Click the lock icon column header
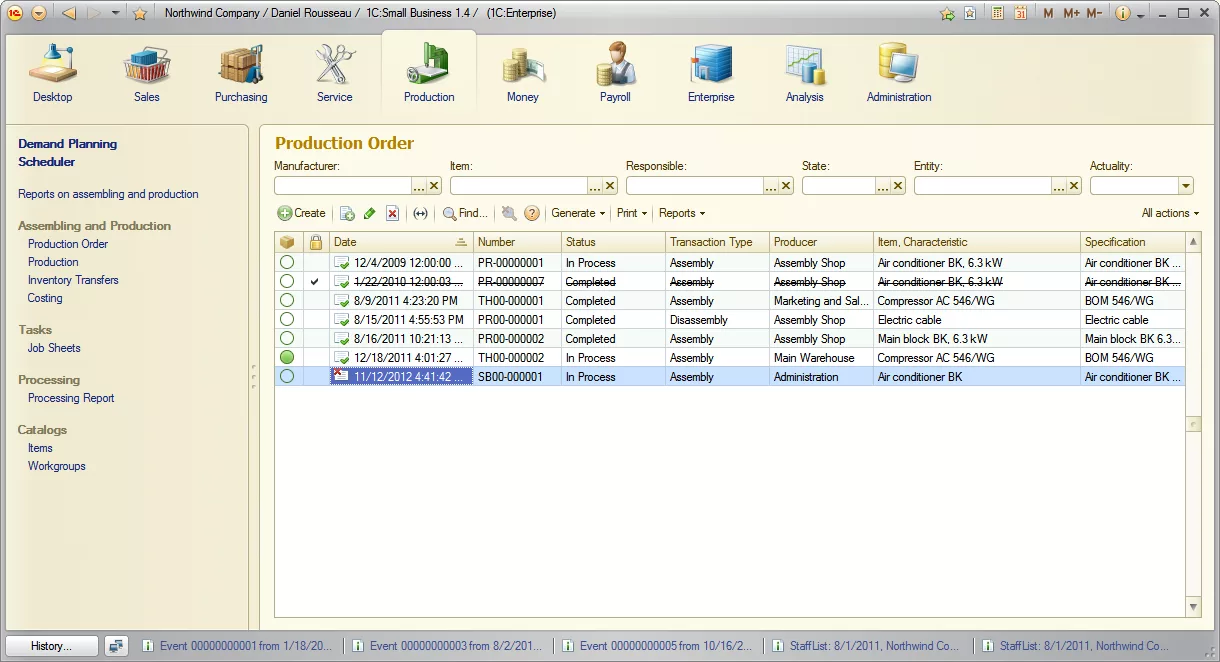The image size is (1220, 662). pyautogui.click(x=316, y=242)
